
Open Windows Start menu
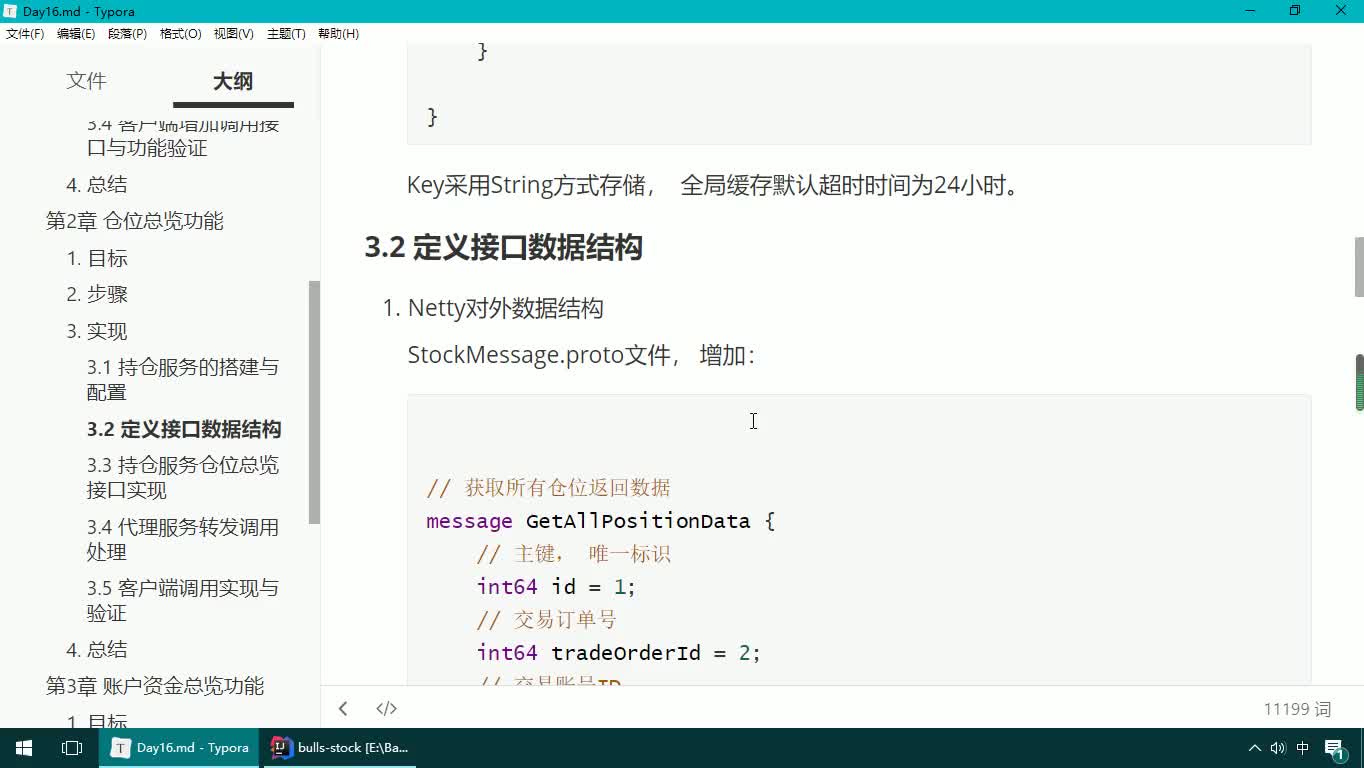pyautogui.click(x=24, y=748)
